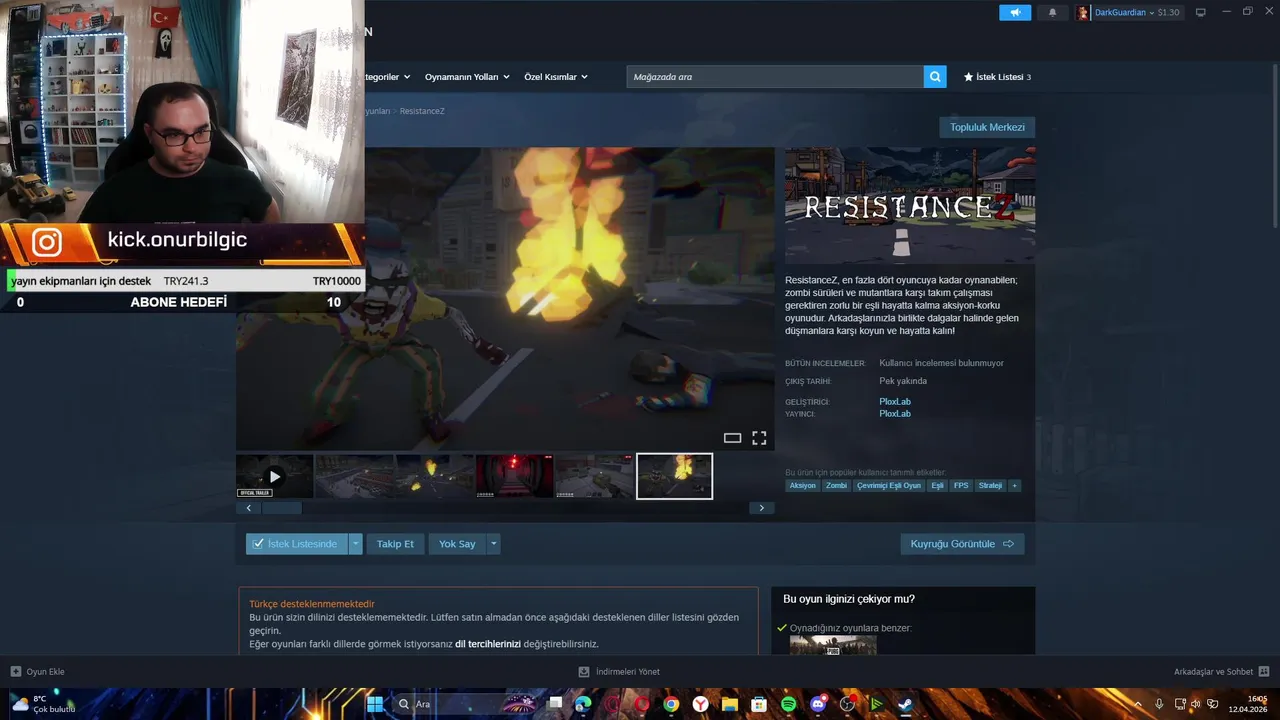Screen dimensions: 1280x720
Task: Select the red corridor screenshot thumbnail
Action: coord(514,476)
